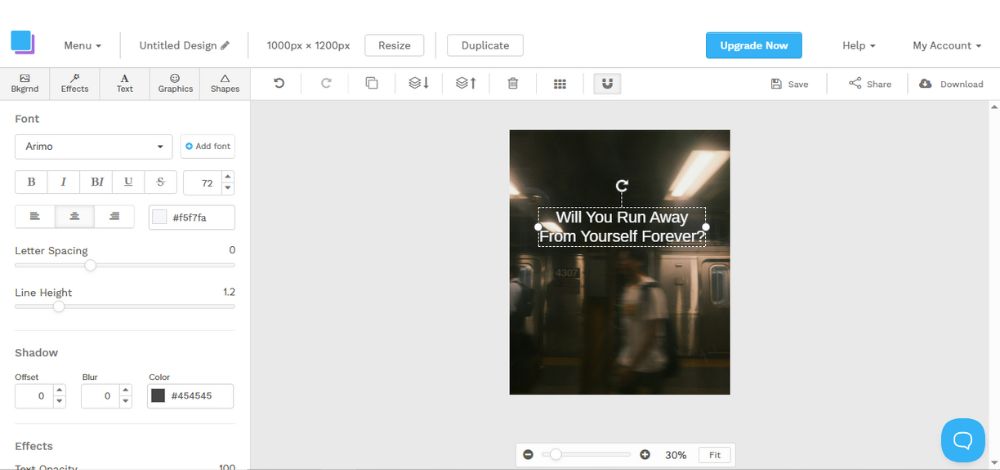Click the Untitled Design title
This screenshot has width=1000, height=470.
pos(178,46)
